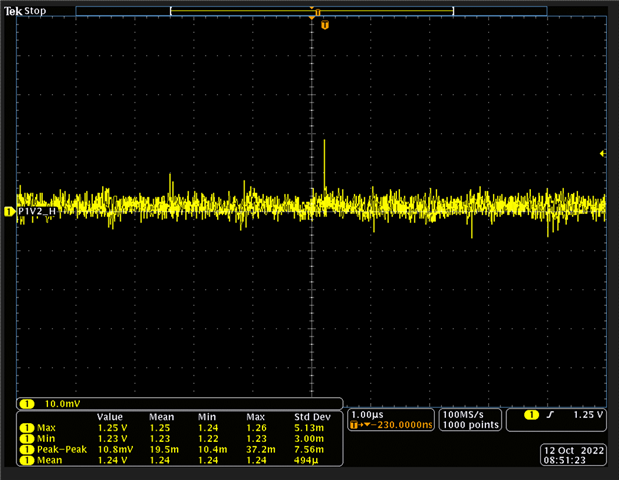The height and width of the screenshot is (480, 619).
Task: Click the 19.5m peak-peak mean cell
Action: tap(164, 449)
